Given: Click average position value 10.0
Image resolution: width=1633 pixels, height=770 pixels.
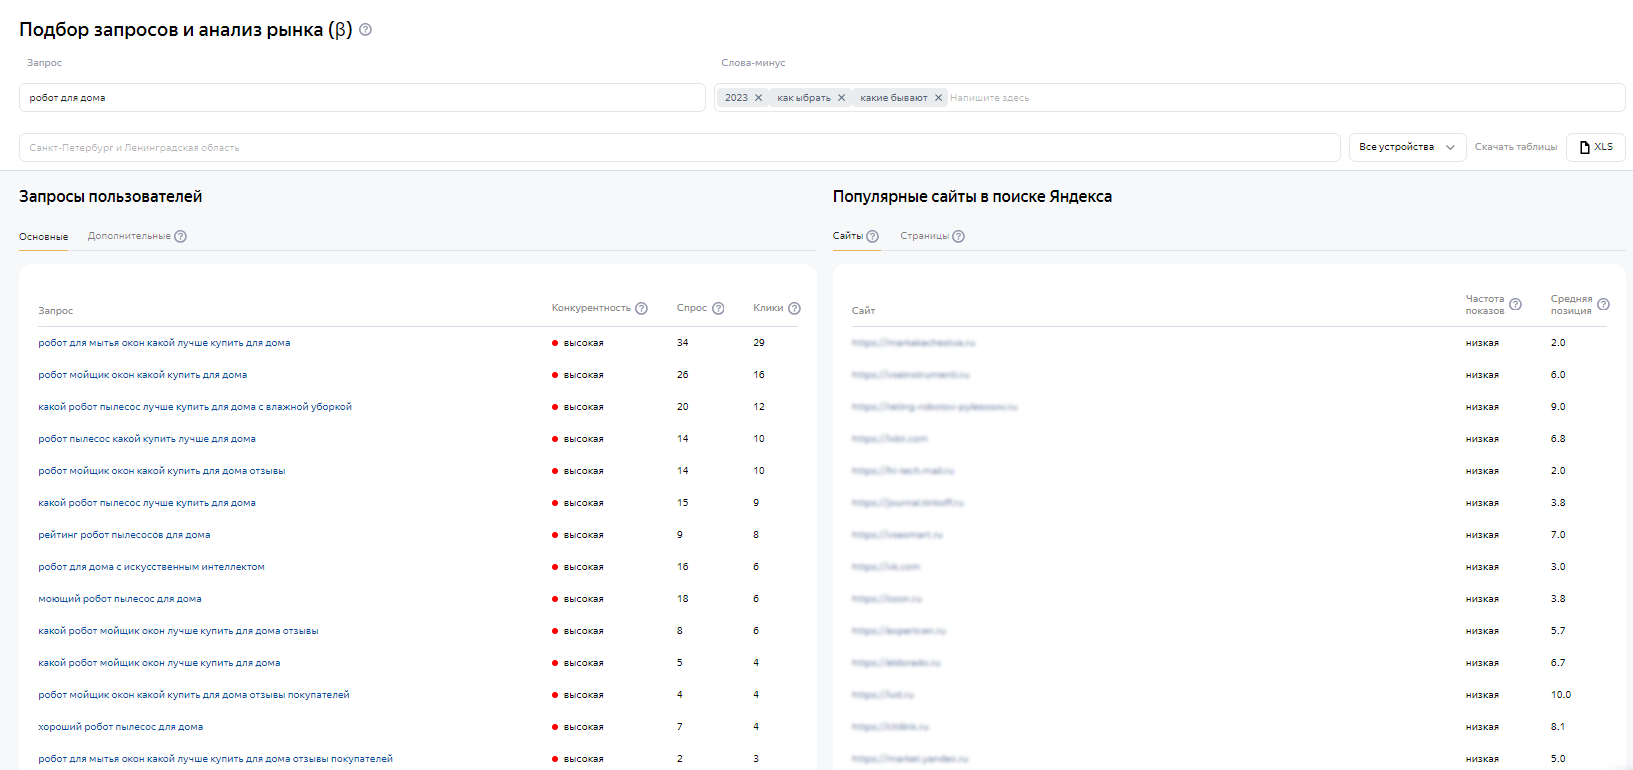Looking at the screenshot, I should (x=1561, y=695).
